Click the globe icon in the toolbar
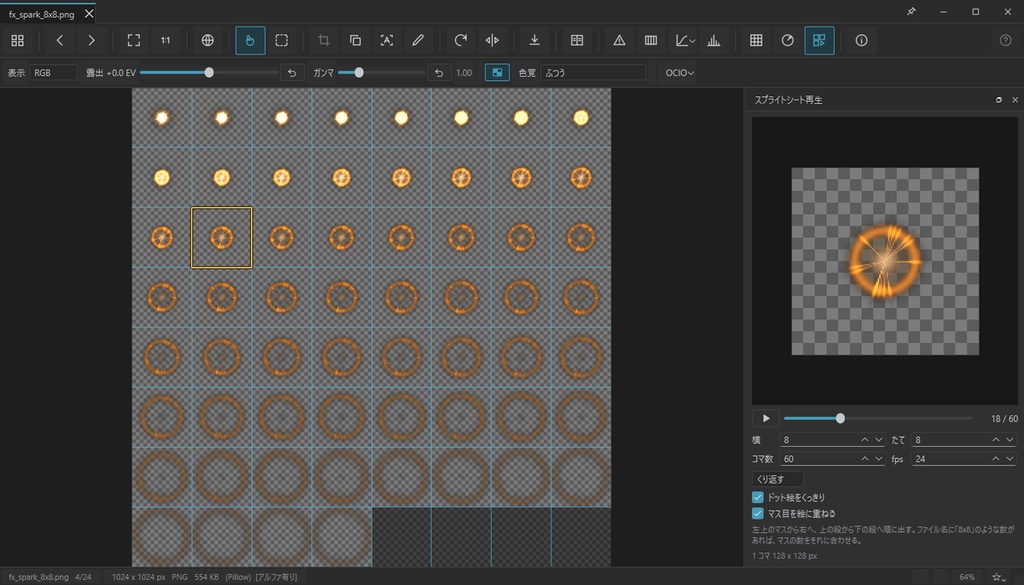 coord(208,40)
